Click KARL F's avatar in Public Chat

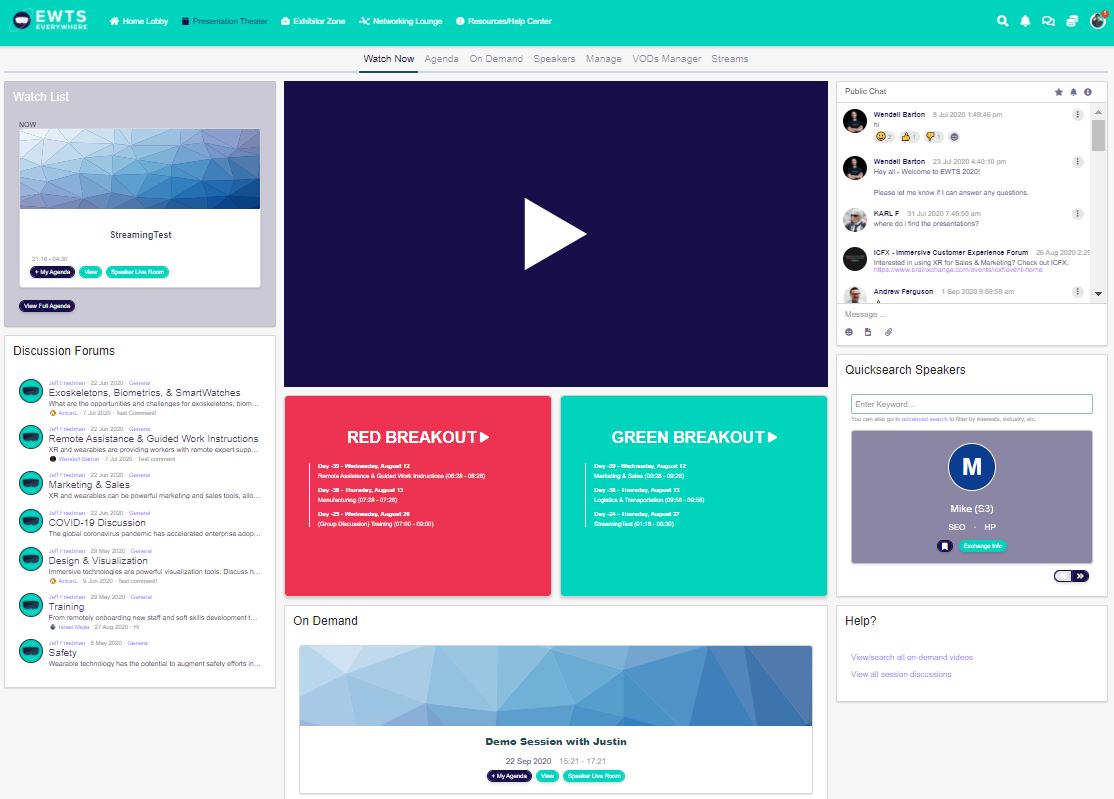(855, 219)
